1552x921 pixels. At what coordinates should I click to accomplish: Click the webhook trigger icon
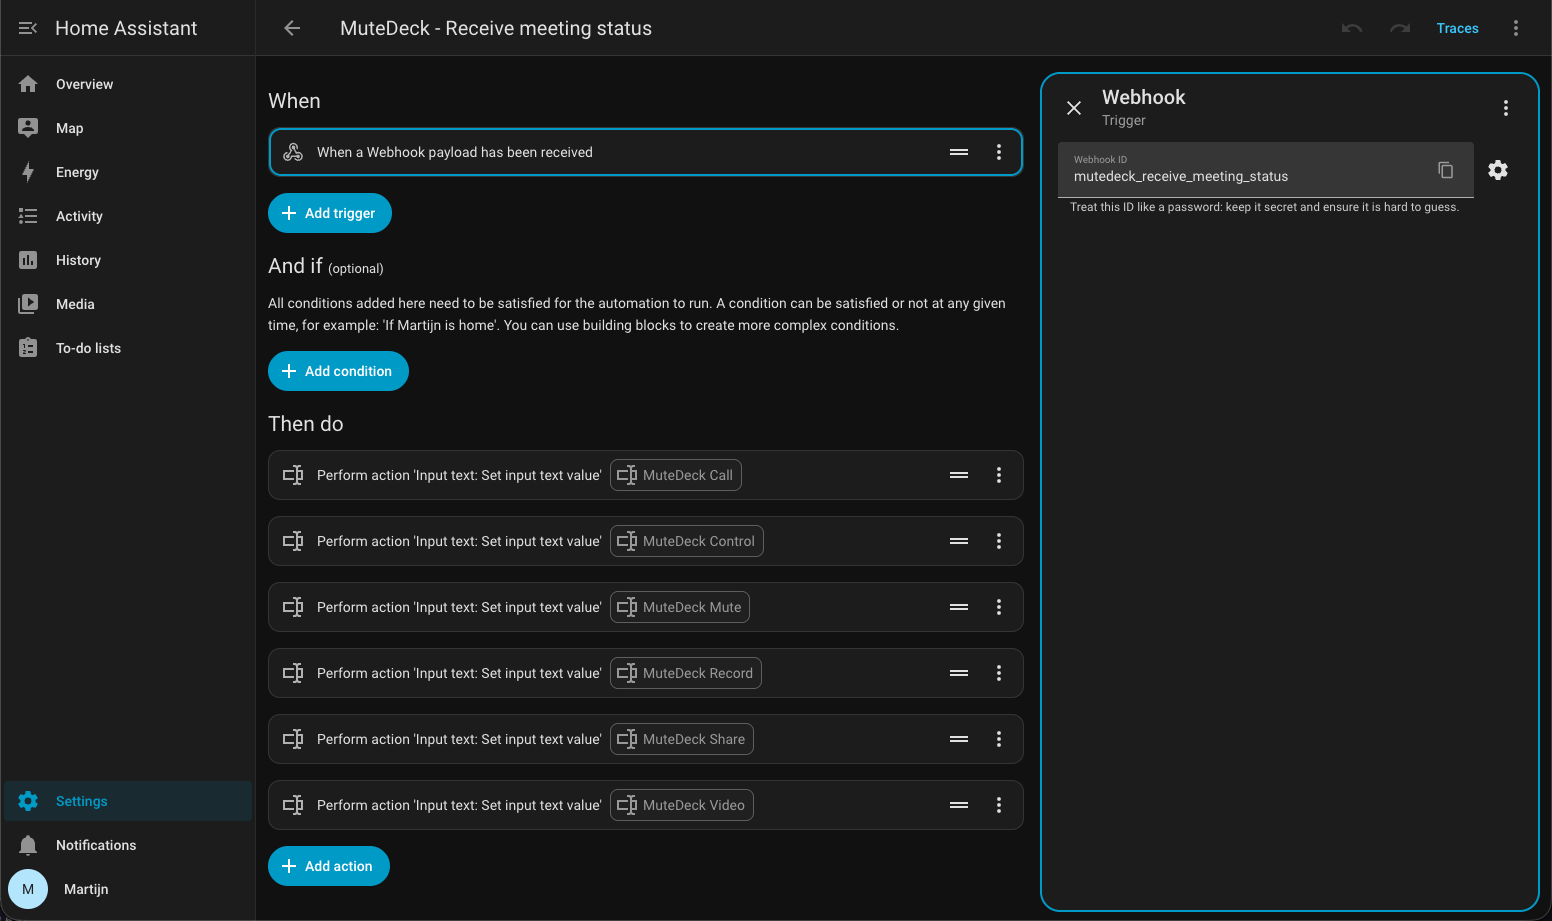pyautogui.click(x=293, y=152)
